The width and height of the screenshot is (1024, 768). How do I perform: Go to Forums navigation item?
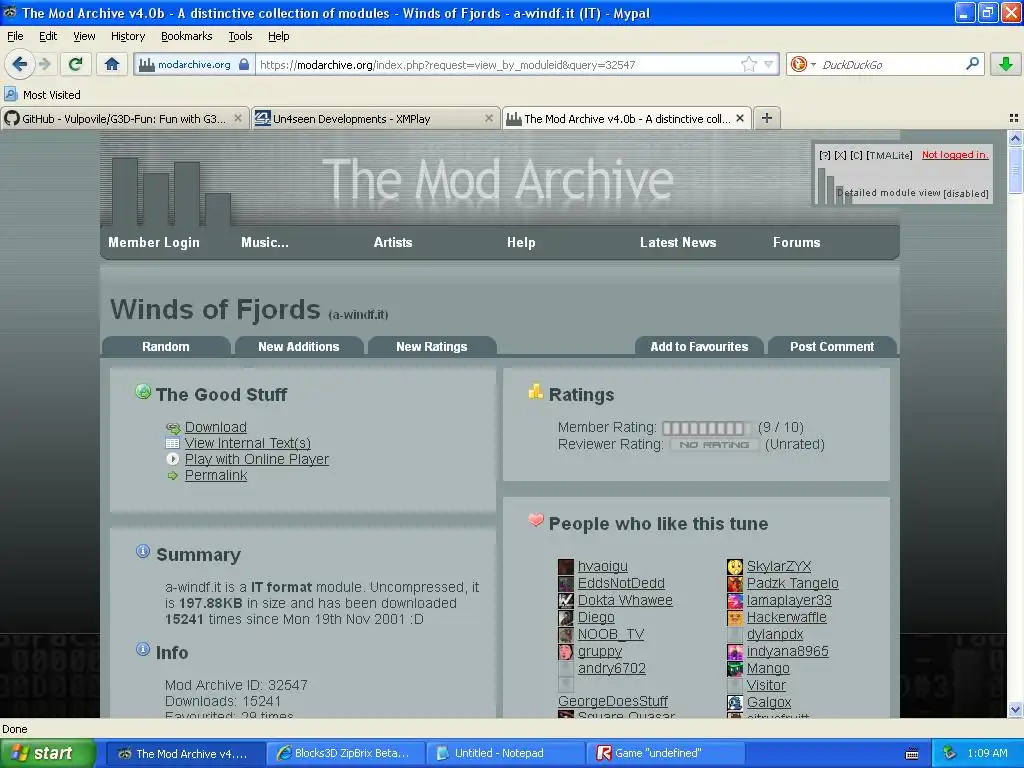click(x=796, y=242)
